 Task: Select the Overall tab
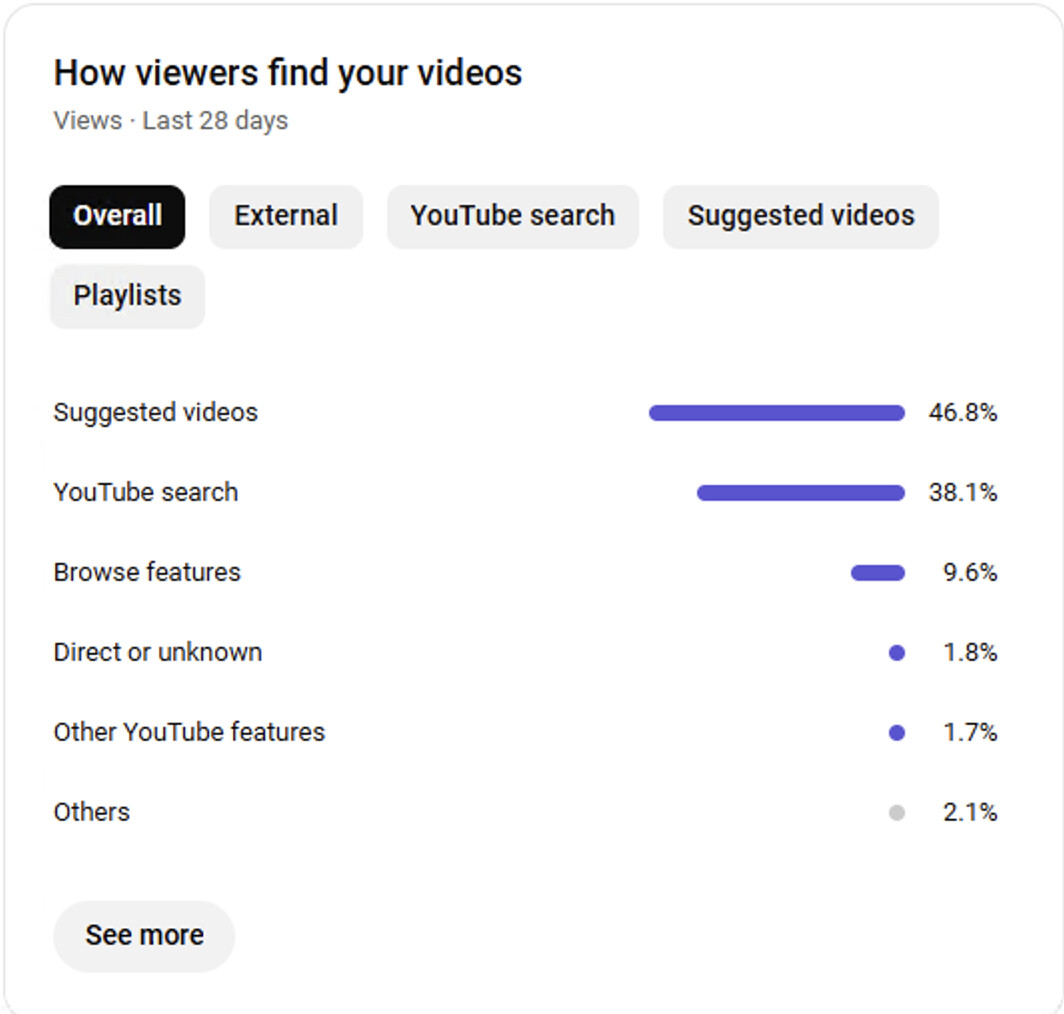coord(117,216)
